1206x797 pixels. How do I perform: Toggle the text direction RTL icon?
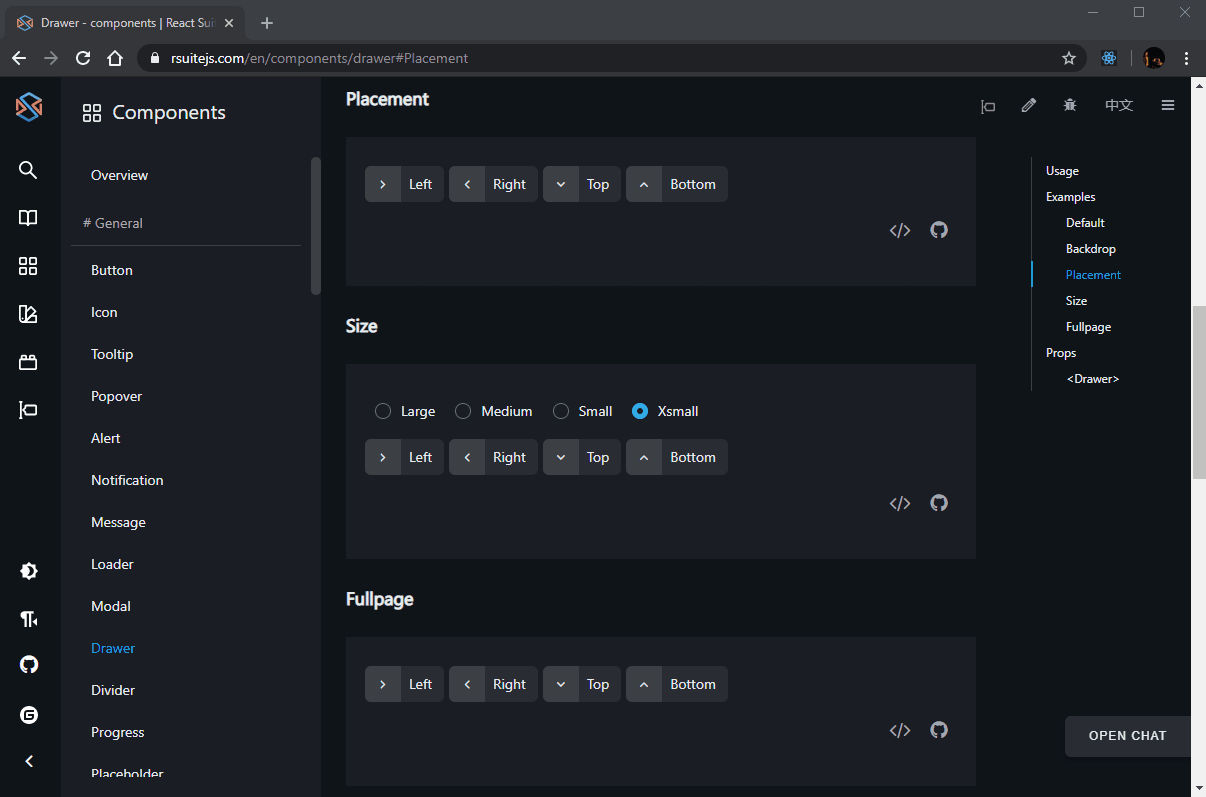[29, 619]
